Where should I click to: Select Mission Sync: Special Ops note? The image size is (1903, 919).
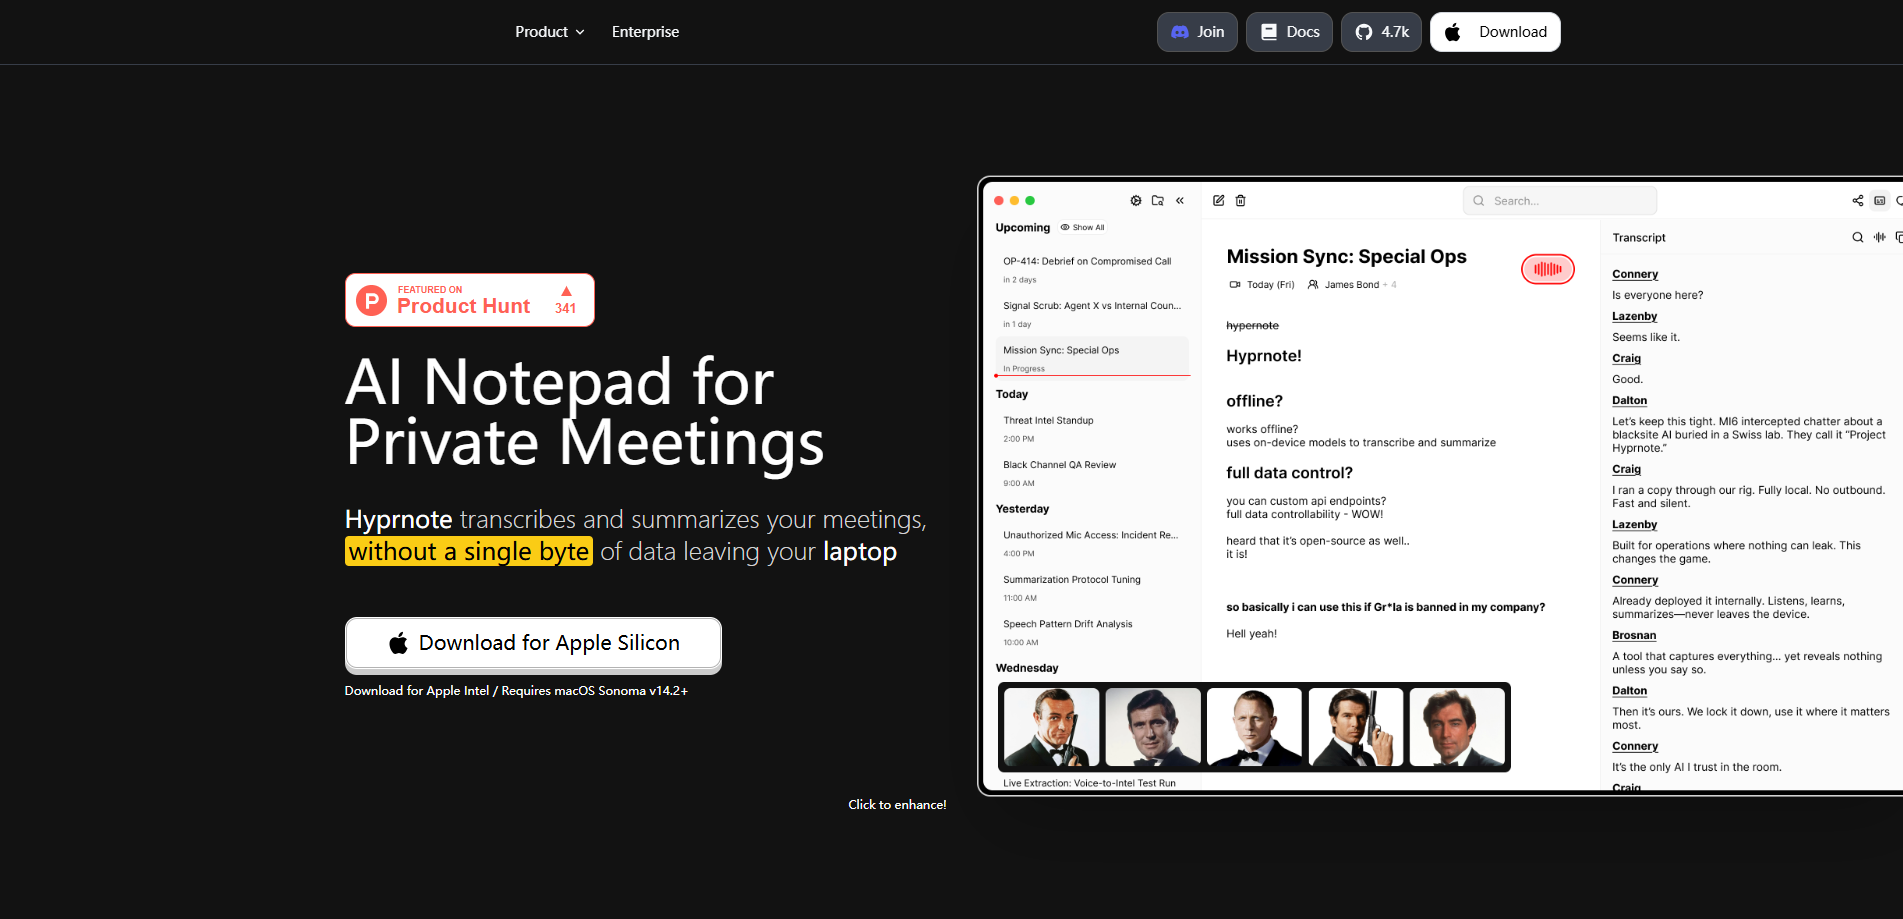tap(1092, 355)
